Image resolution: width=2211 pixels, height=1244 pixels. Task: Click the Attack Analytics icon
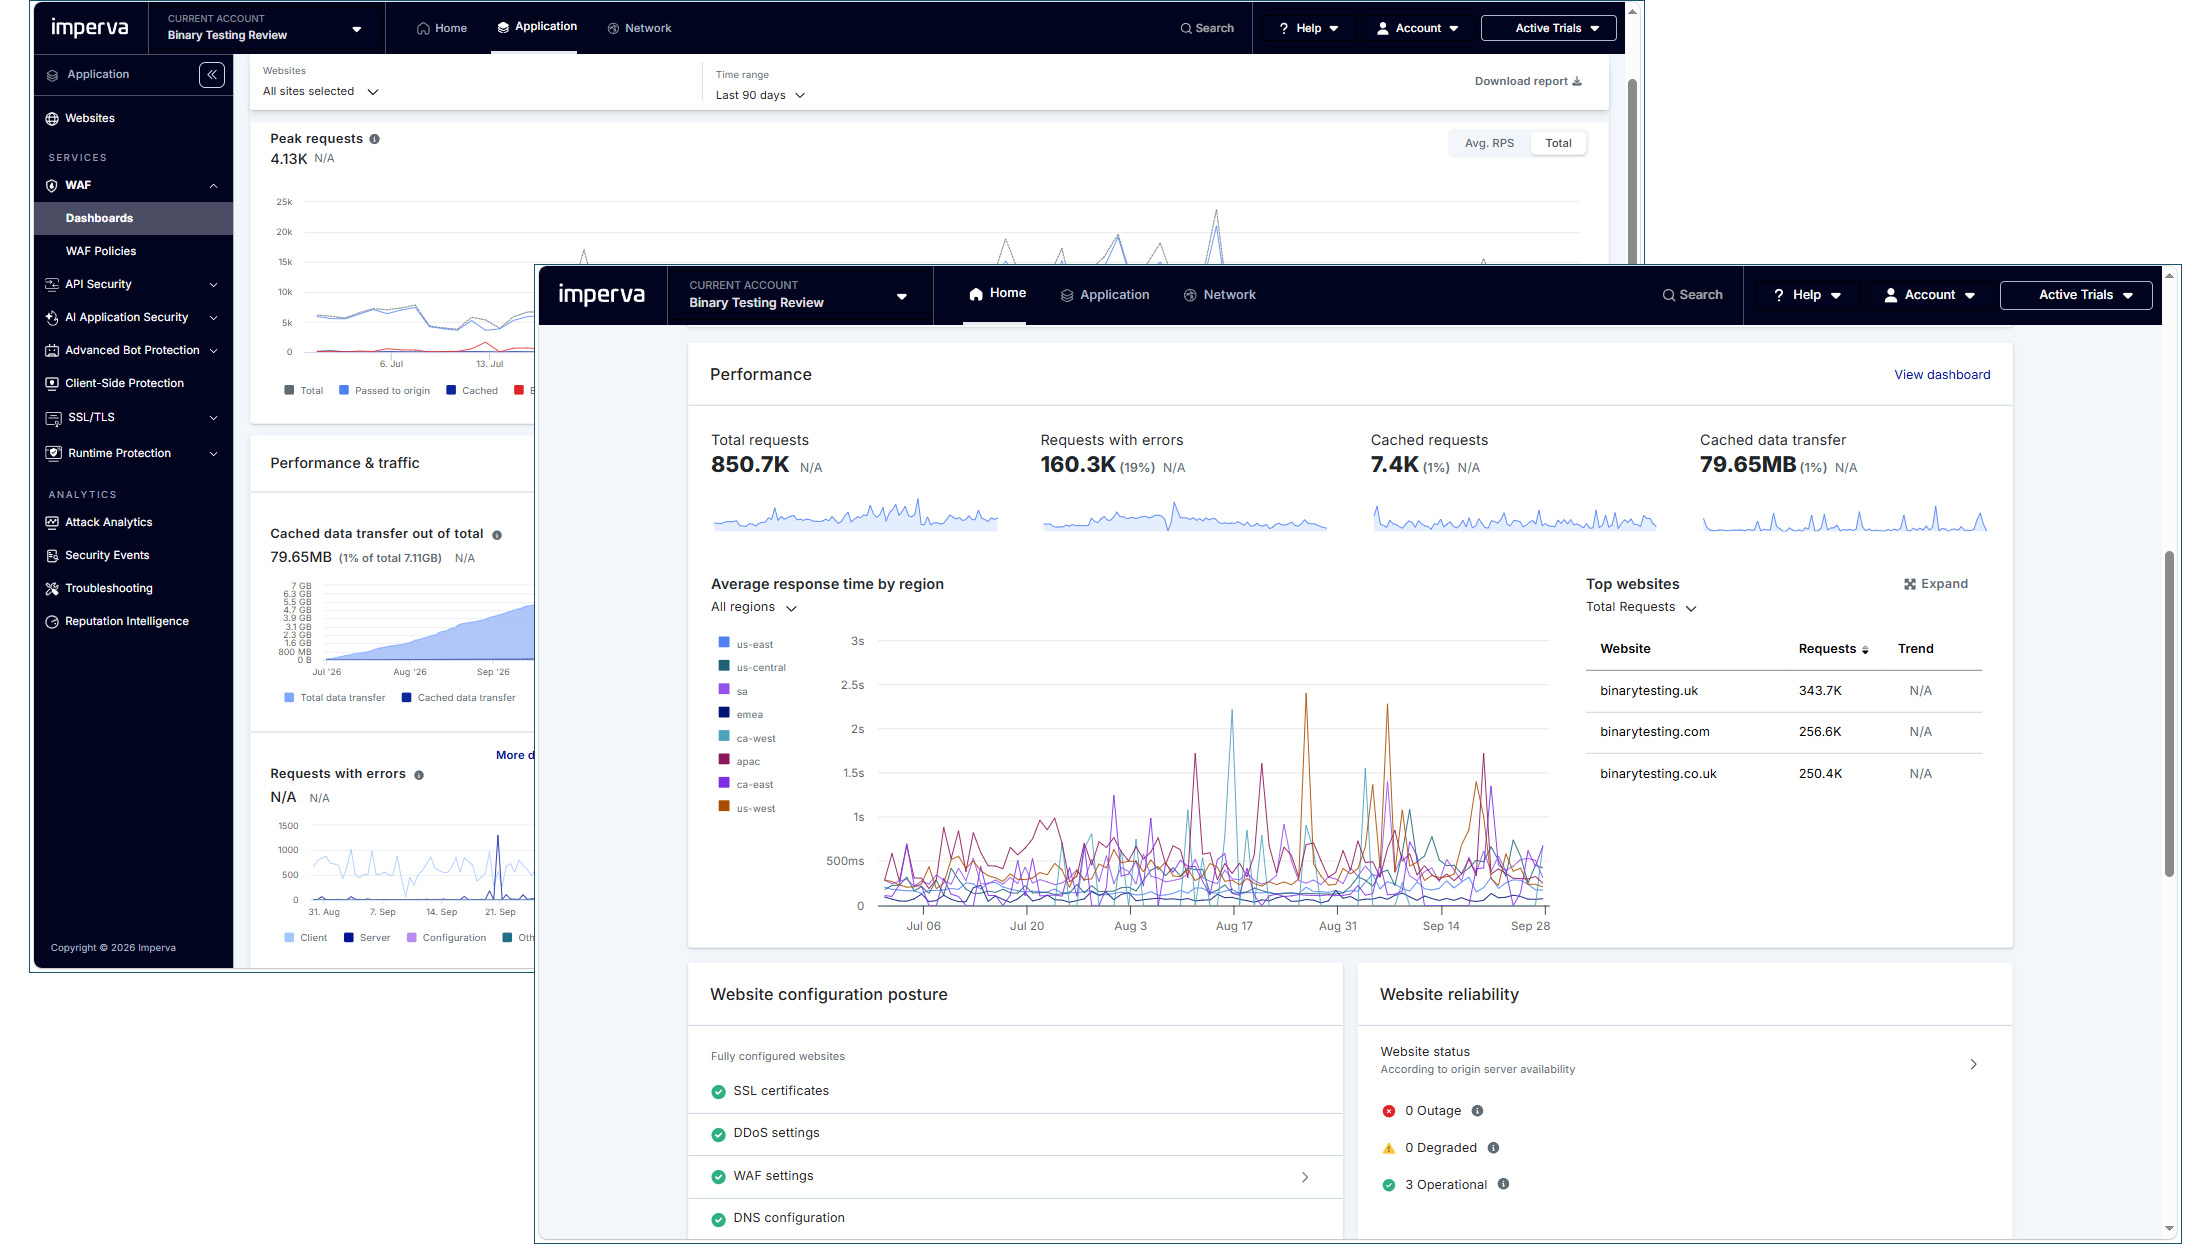tap(52, 523)
